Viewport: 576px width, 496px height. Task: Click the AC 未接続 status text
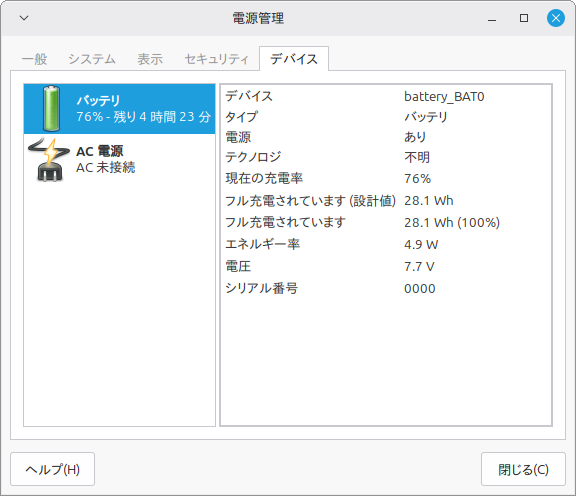point(105,168)
